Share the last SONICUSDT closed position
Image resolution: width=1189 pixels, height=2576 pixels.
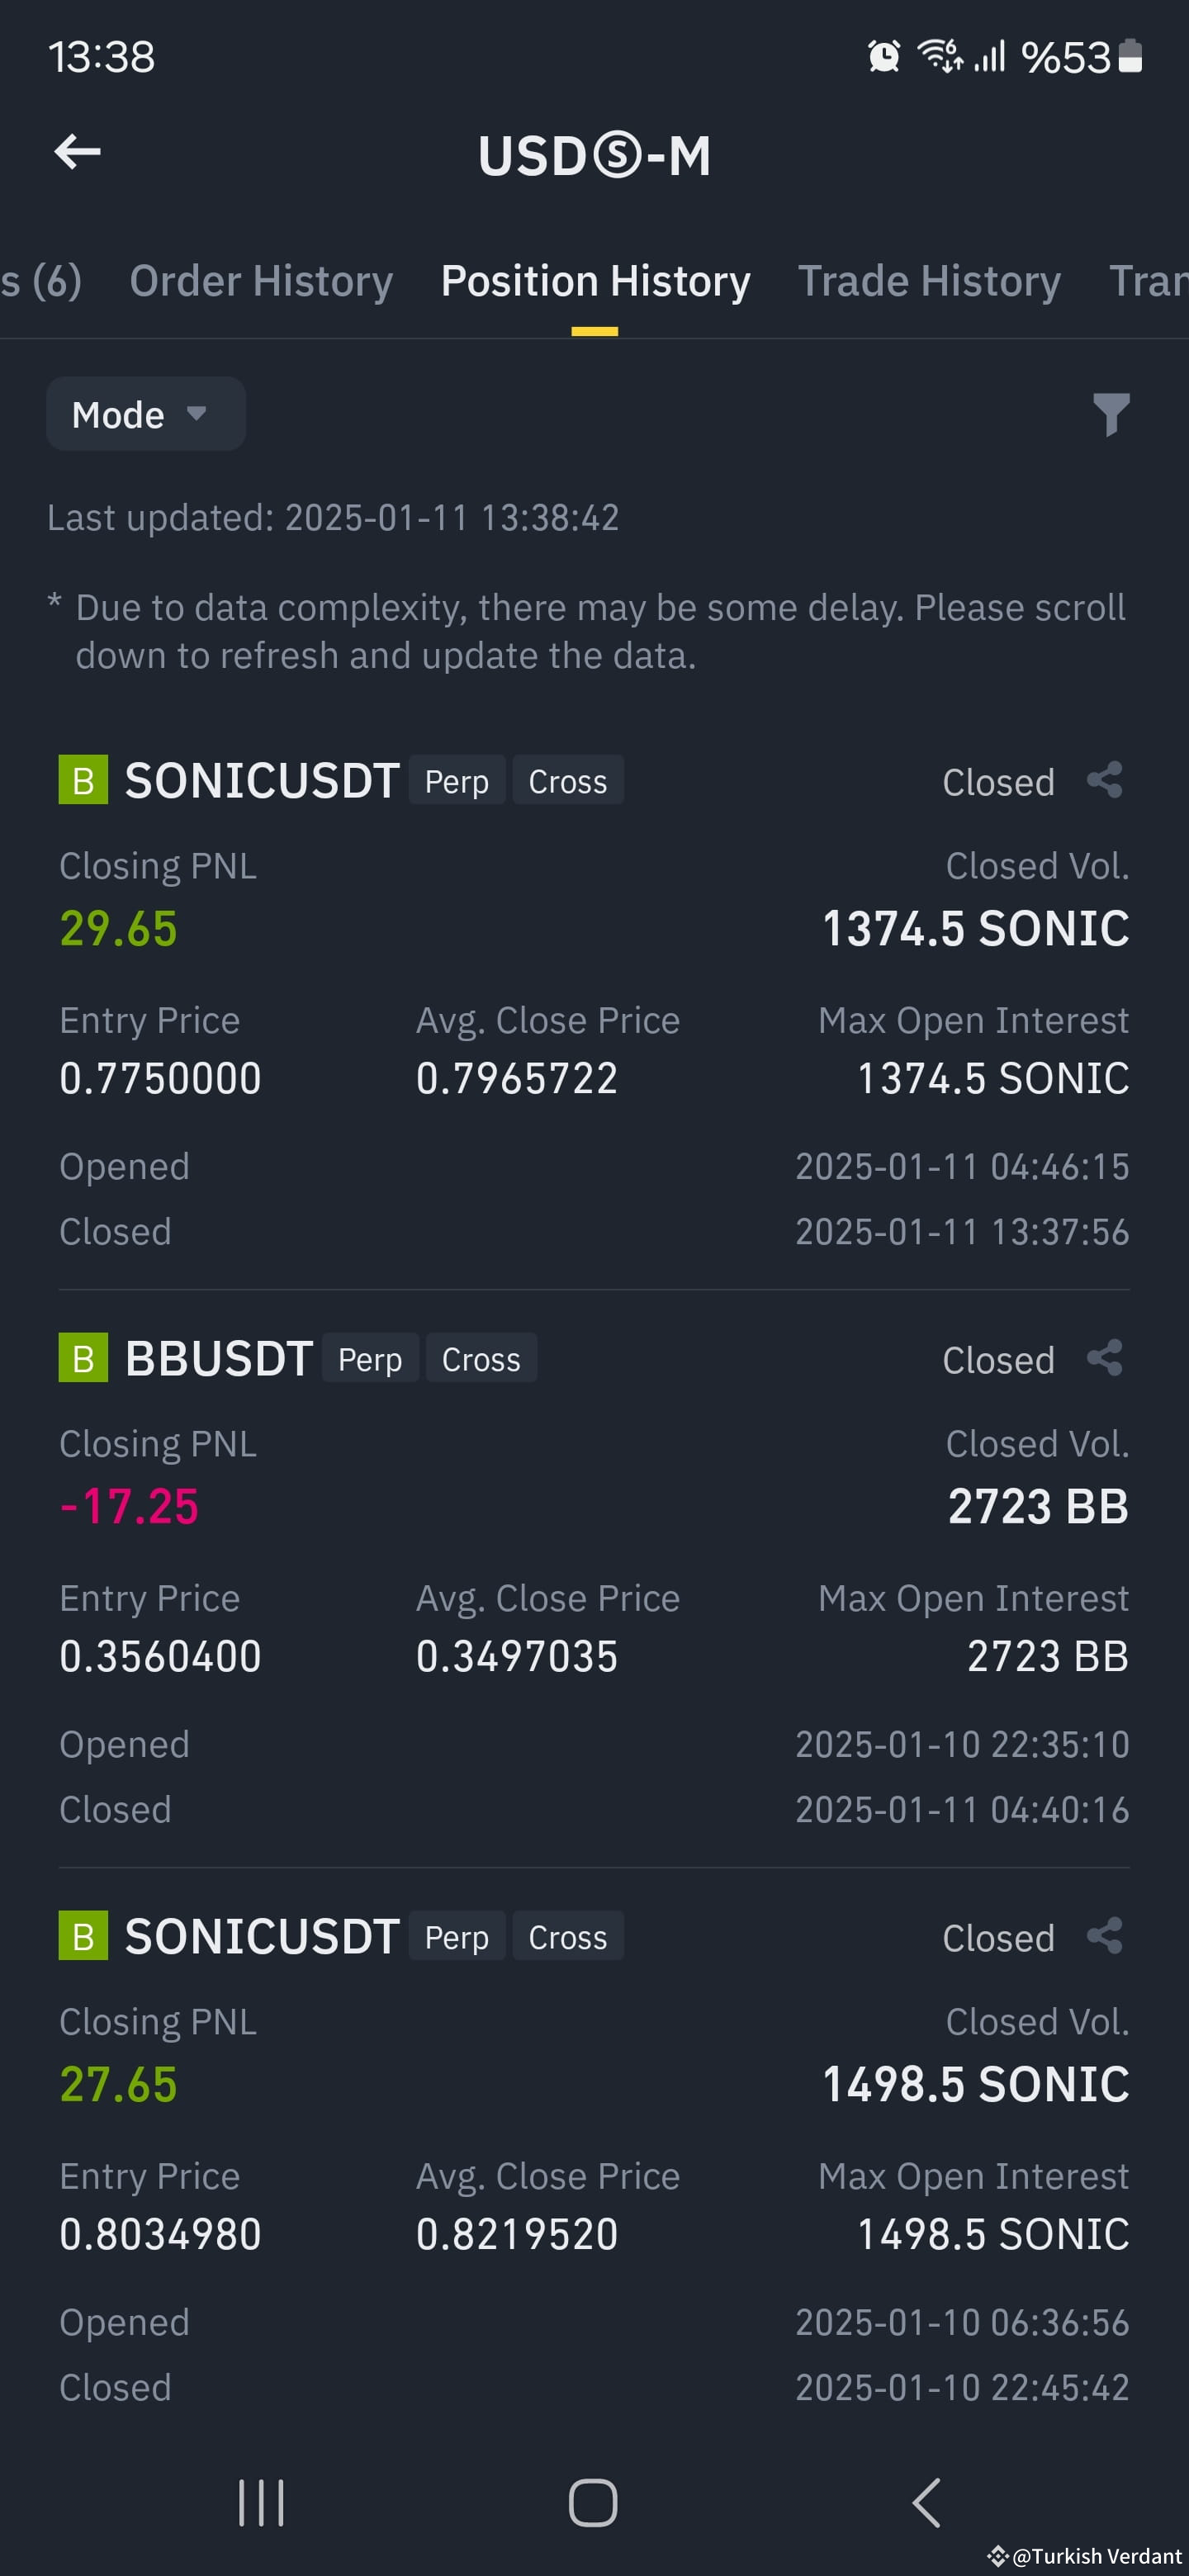(1105, 1936)
